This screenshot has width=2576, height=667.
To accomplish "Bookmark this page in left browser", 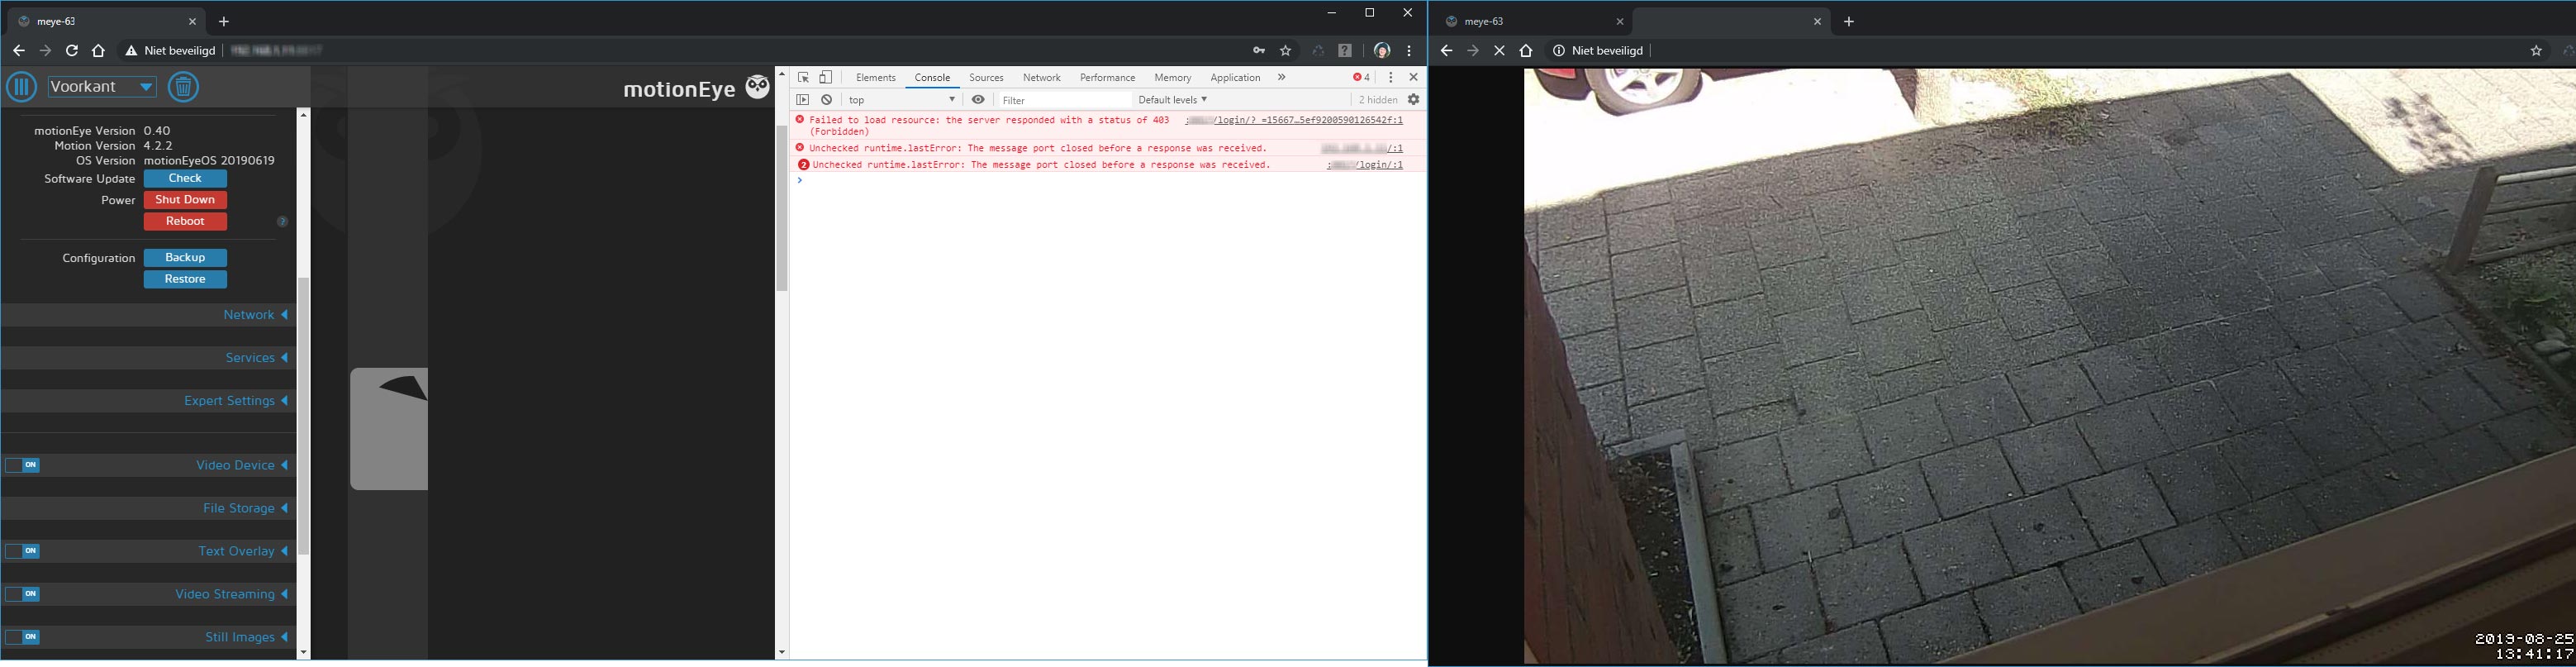I will click(x=1286, y=50).
